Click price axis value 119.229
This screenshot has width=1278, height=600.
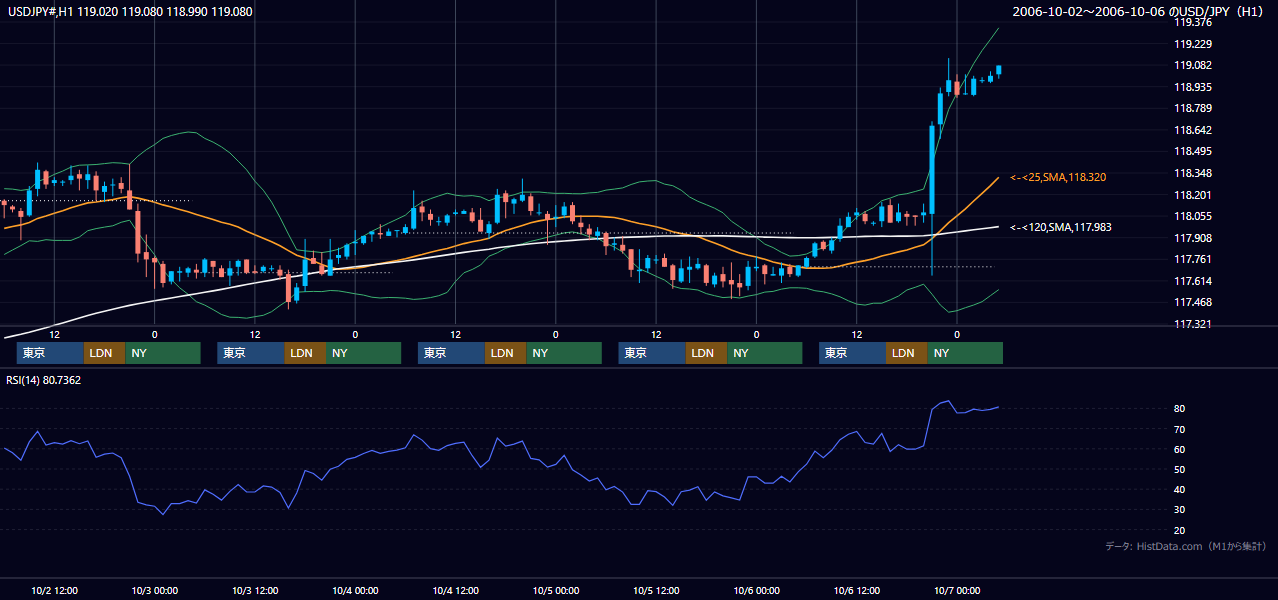coord(1192,44)
